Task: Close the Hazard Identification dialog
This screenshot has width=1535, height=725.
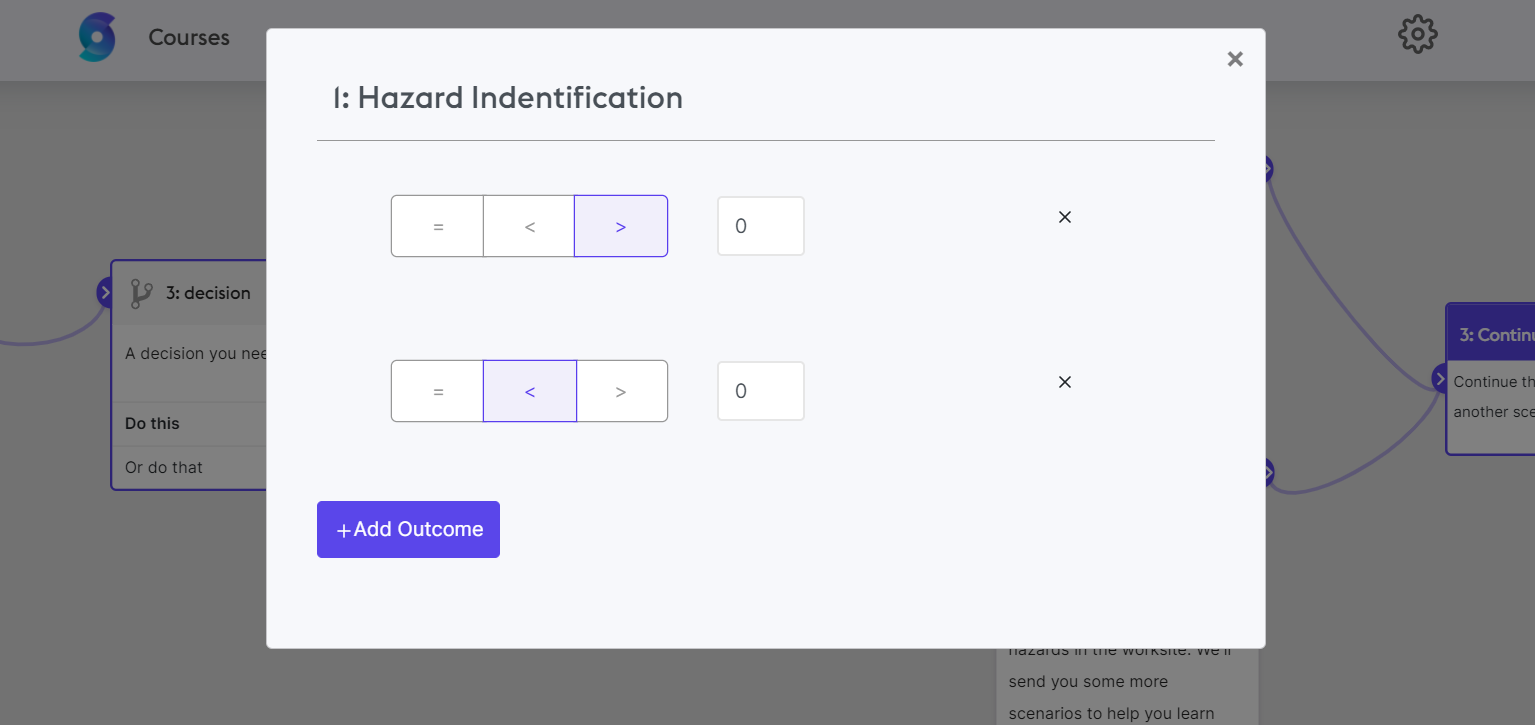Action: (x=1235, y=59)
